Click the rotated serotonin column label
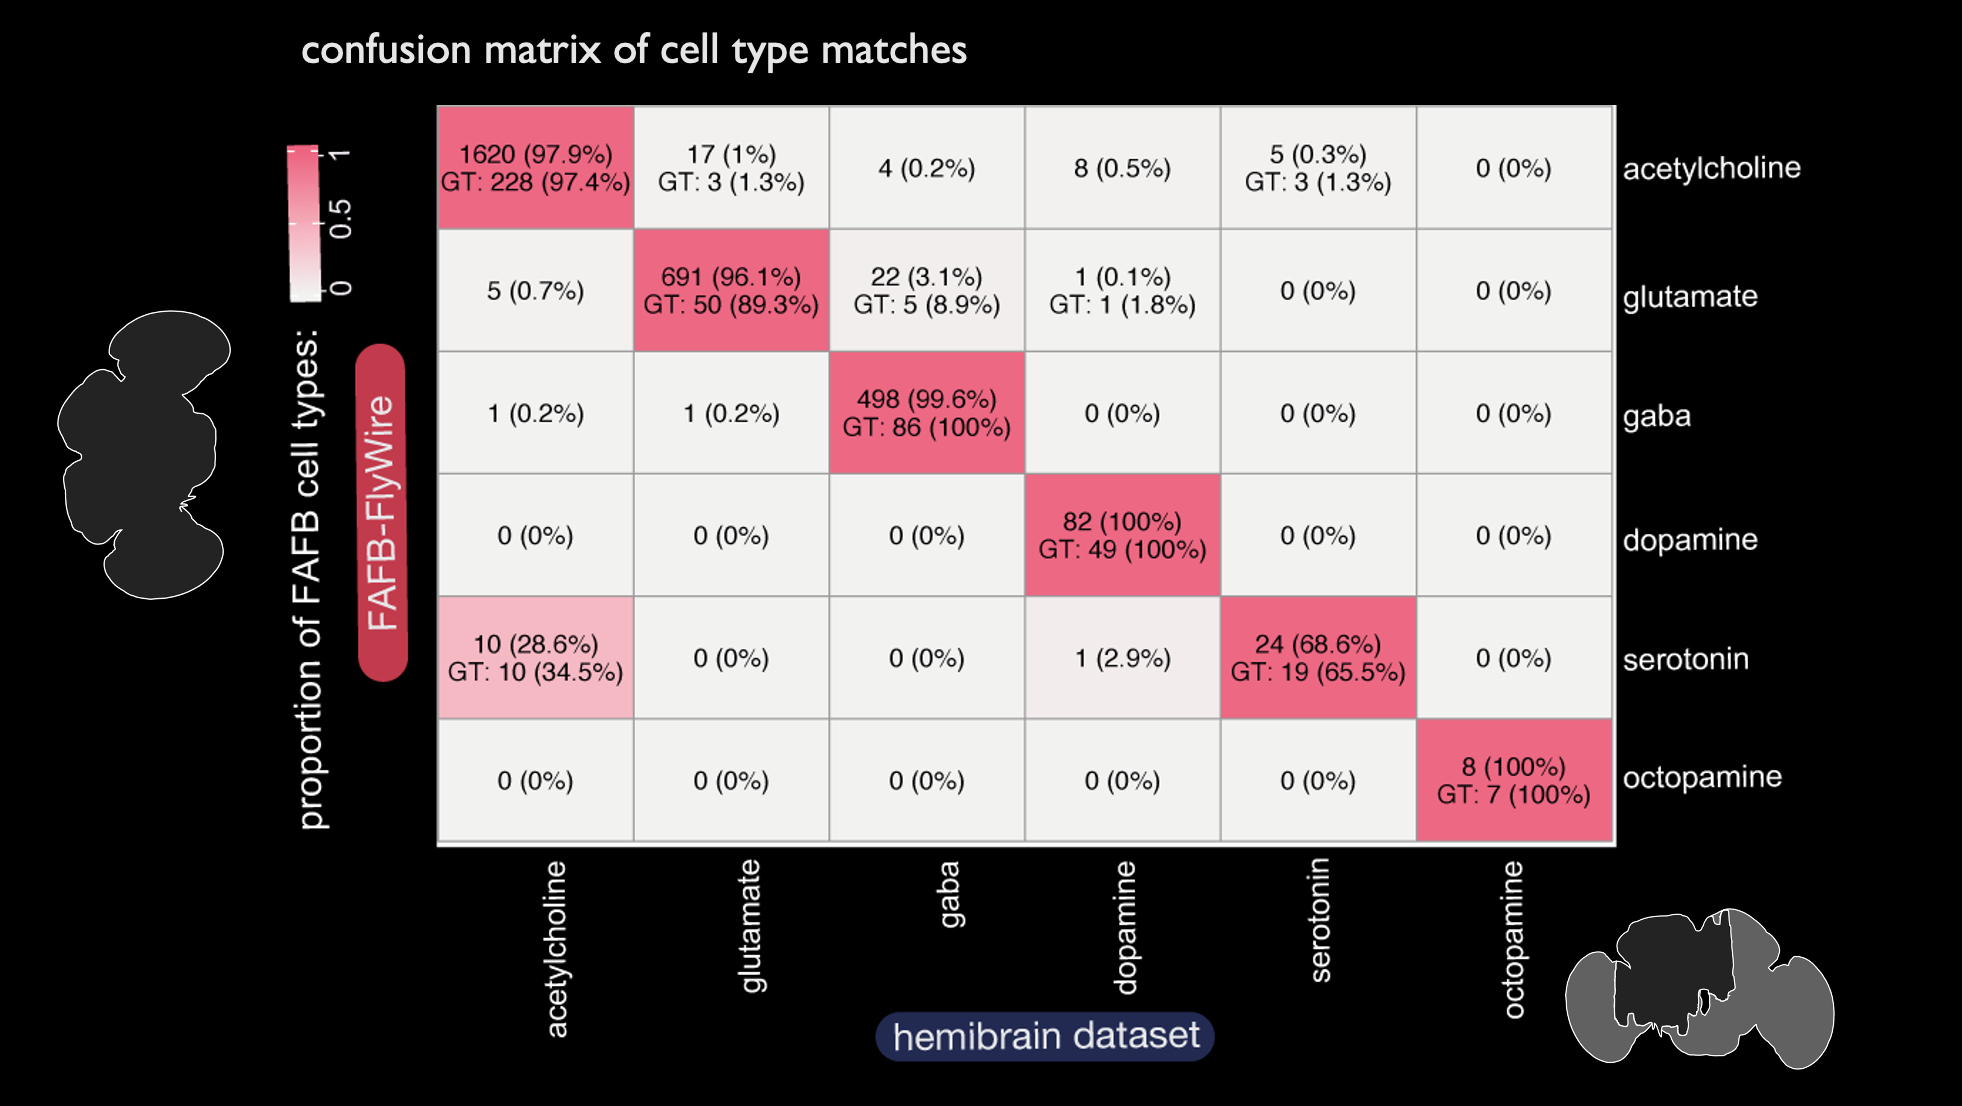The height and width of the screenshot is (1106, 1962). coord(1320,920)
